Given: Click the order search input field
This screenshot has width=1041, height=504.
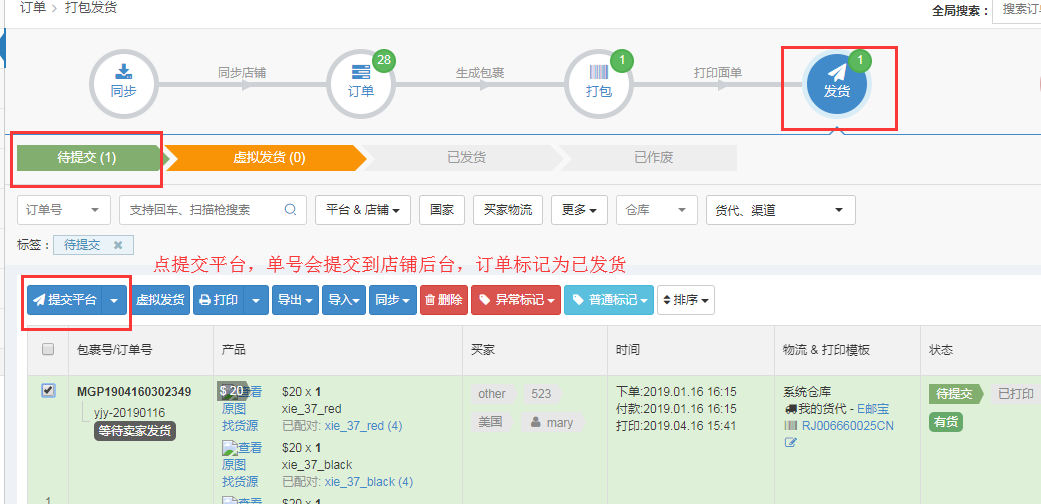Looking at the screenshot, I should click(200, 210).
